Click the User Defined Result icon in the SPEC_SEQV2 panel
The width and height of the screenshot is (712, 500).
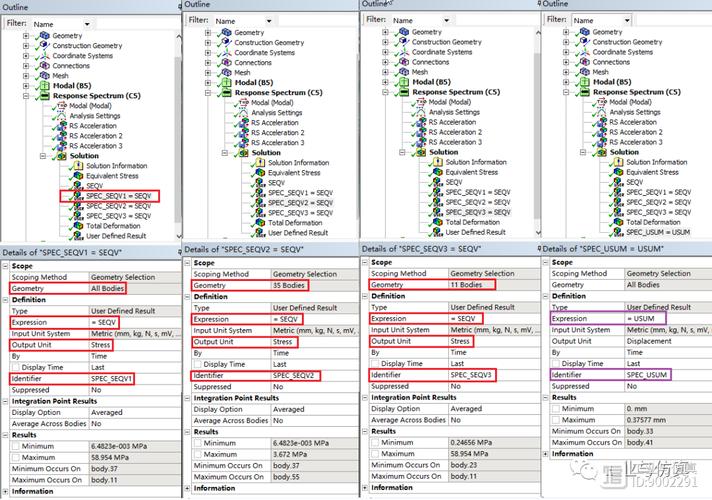(x=260, y=233)
